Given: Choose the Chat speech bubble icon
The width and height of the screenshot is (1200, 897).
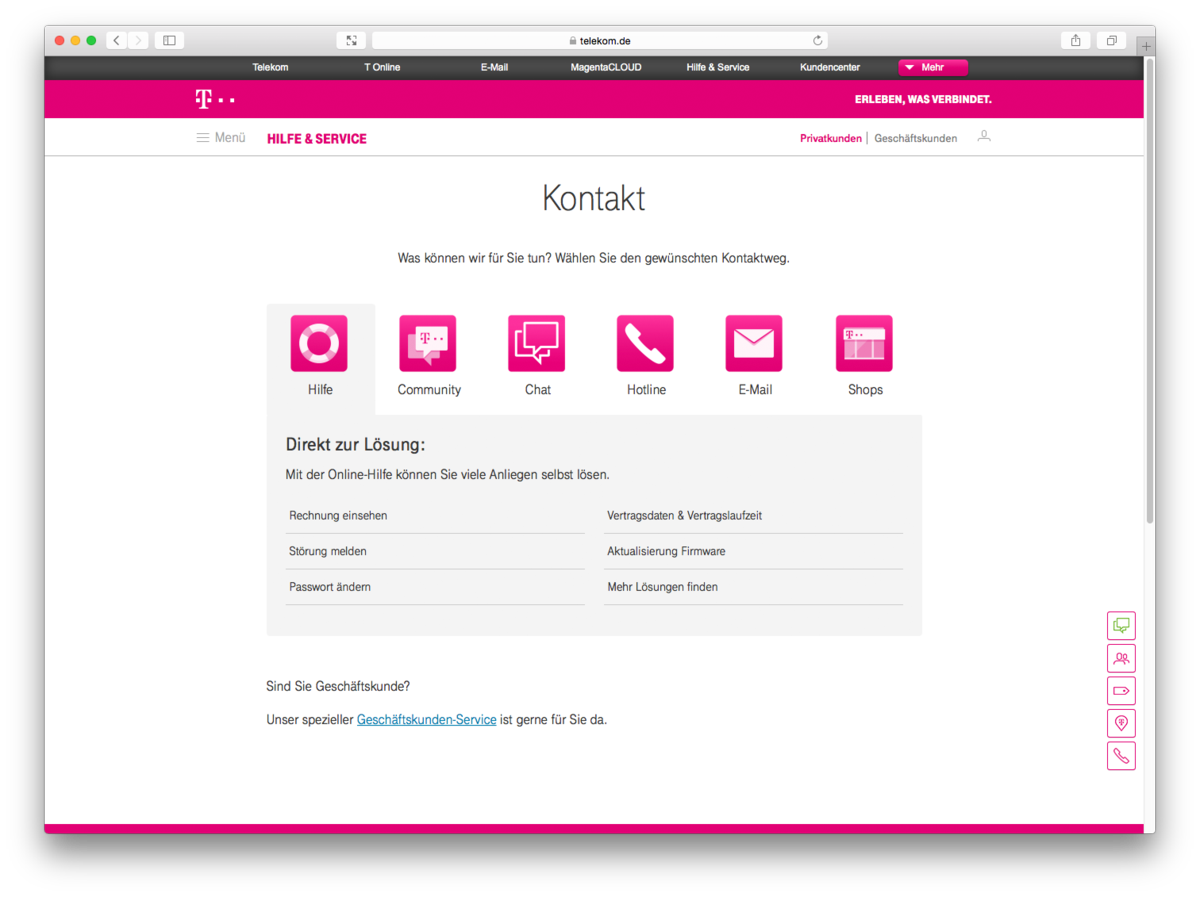Looking at the screenshot, I should (x=537, y=343).
